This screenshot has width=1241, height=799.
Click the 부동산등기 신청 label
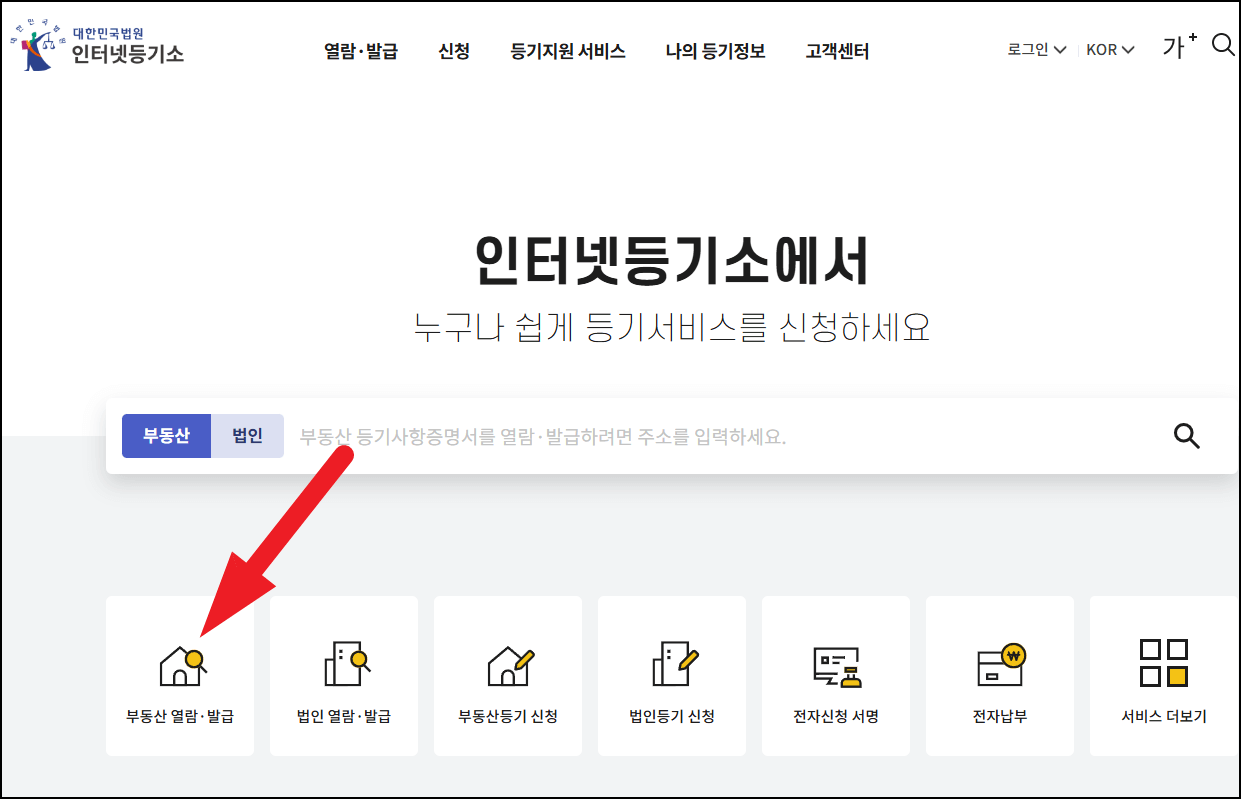pyautogui.click(x=508, y=716)
